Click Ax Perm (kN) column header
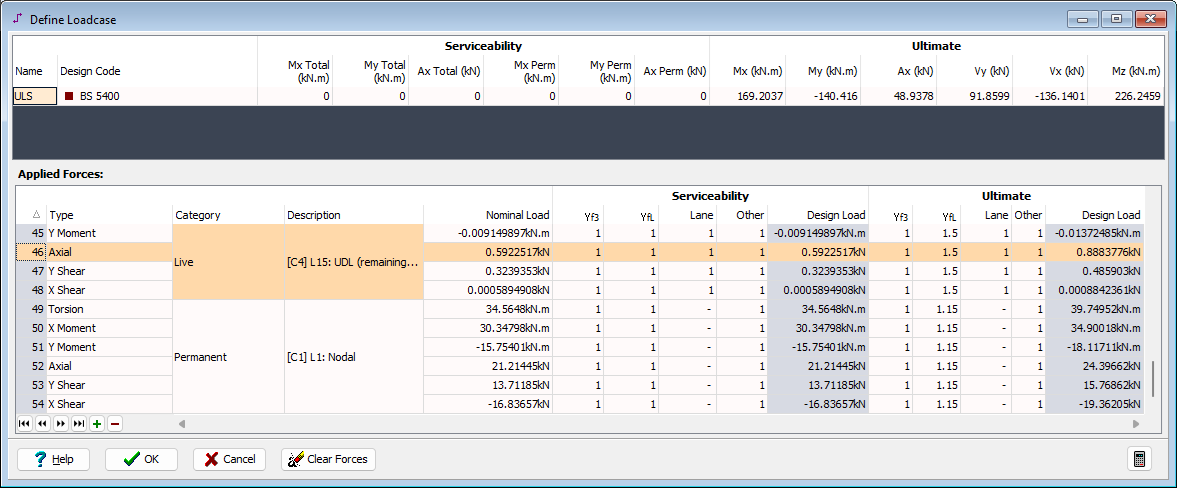 click(672, 71)
